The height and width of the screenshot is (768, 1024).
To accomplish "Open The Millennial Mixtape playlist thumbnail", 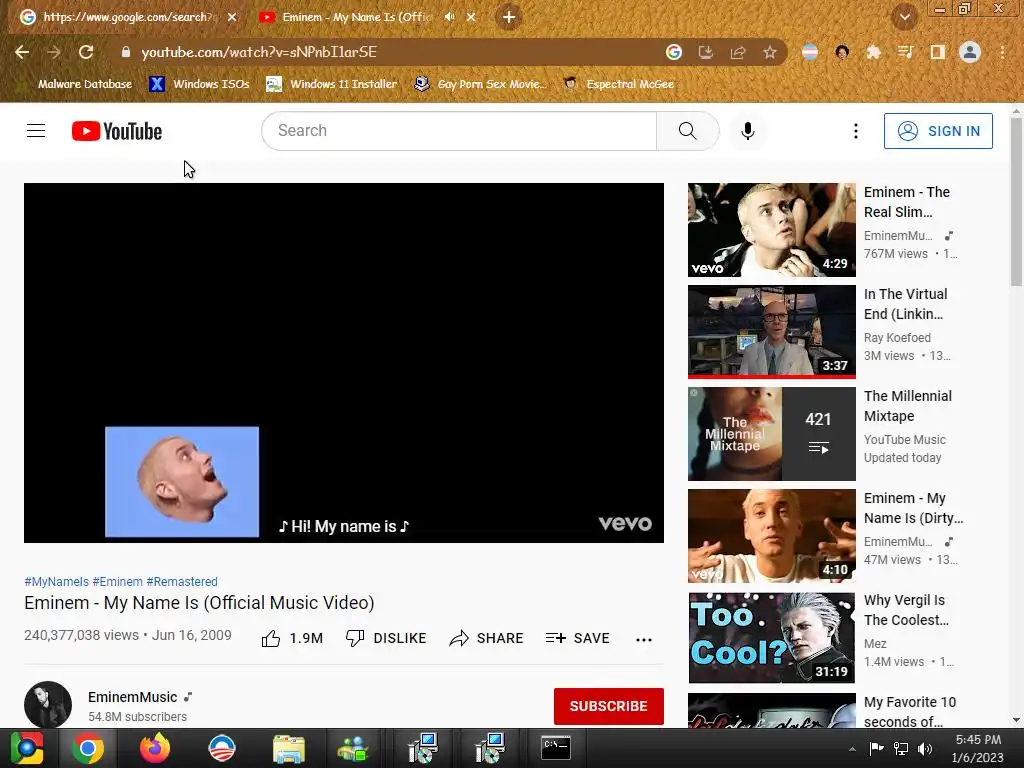I will 771,434.
